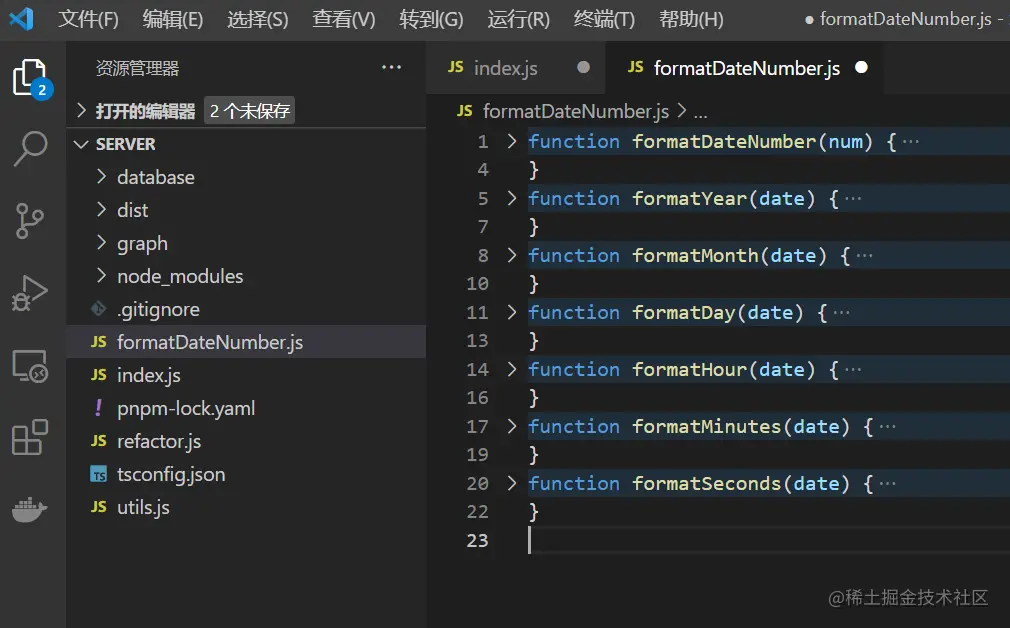Open the Search view icon
Screen dimensions: 1010x628
tap(30, 149)
